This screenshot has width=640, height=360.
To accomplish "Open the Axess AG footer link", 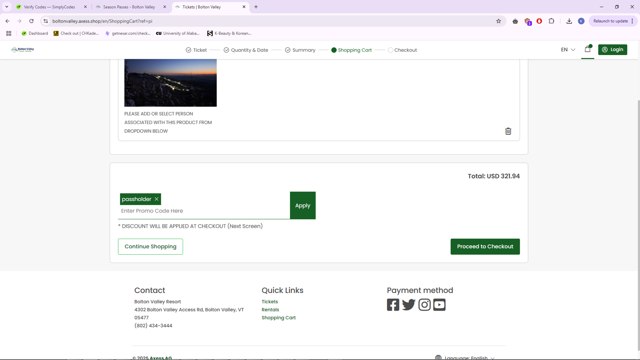I will 160,358.
